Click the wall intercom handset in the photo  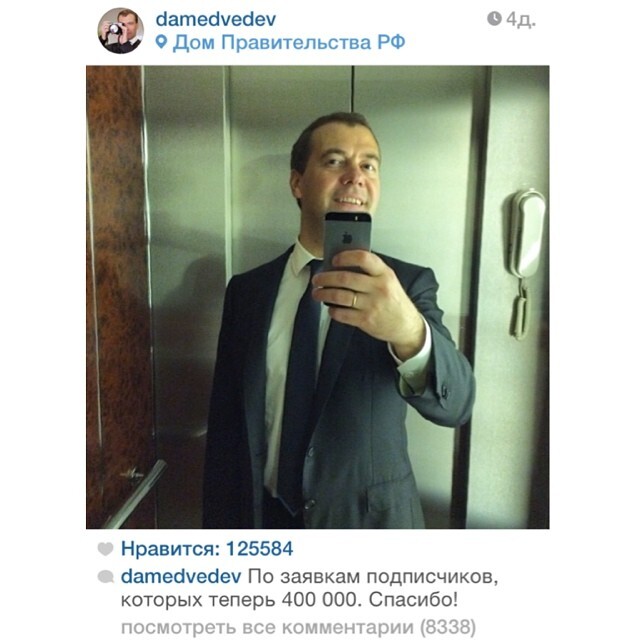[x=527, y=261]
